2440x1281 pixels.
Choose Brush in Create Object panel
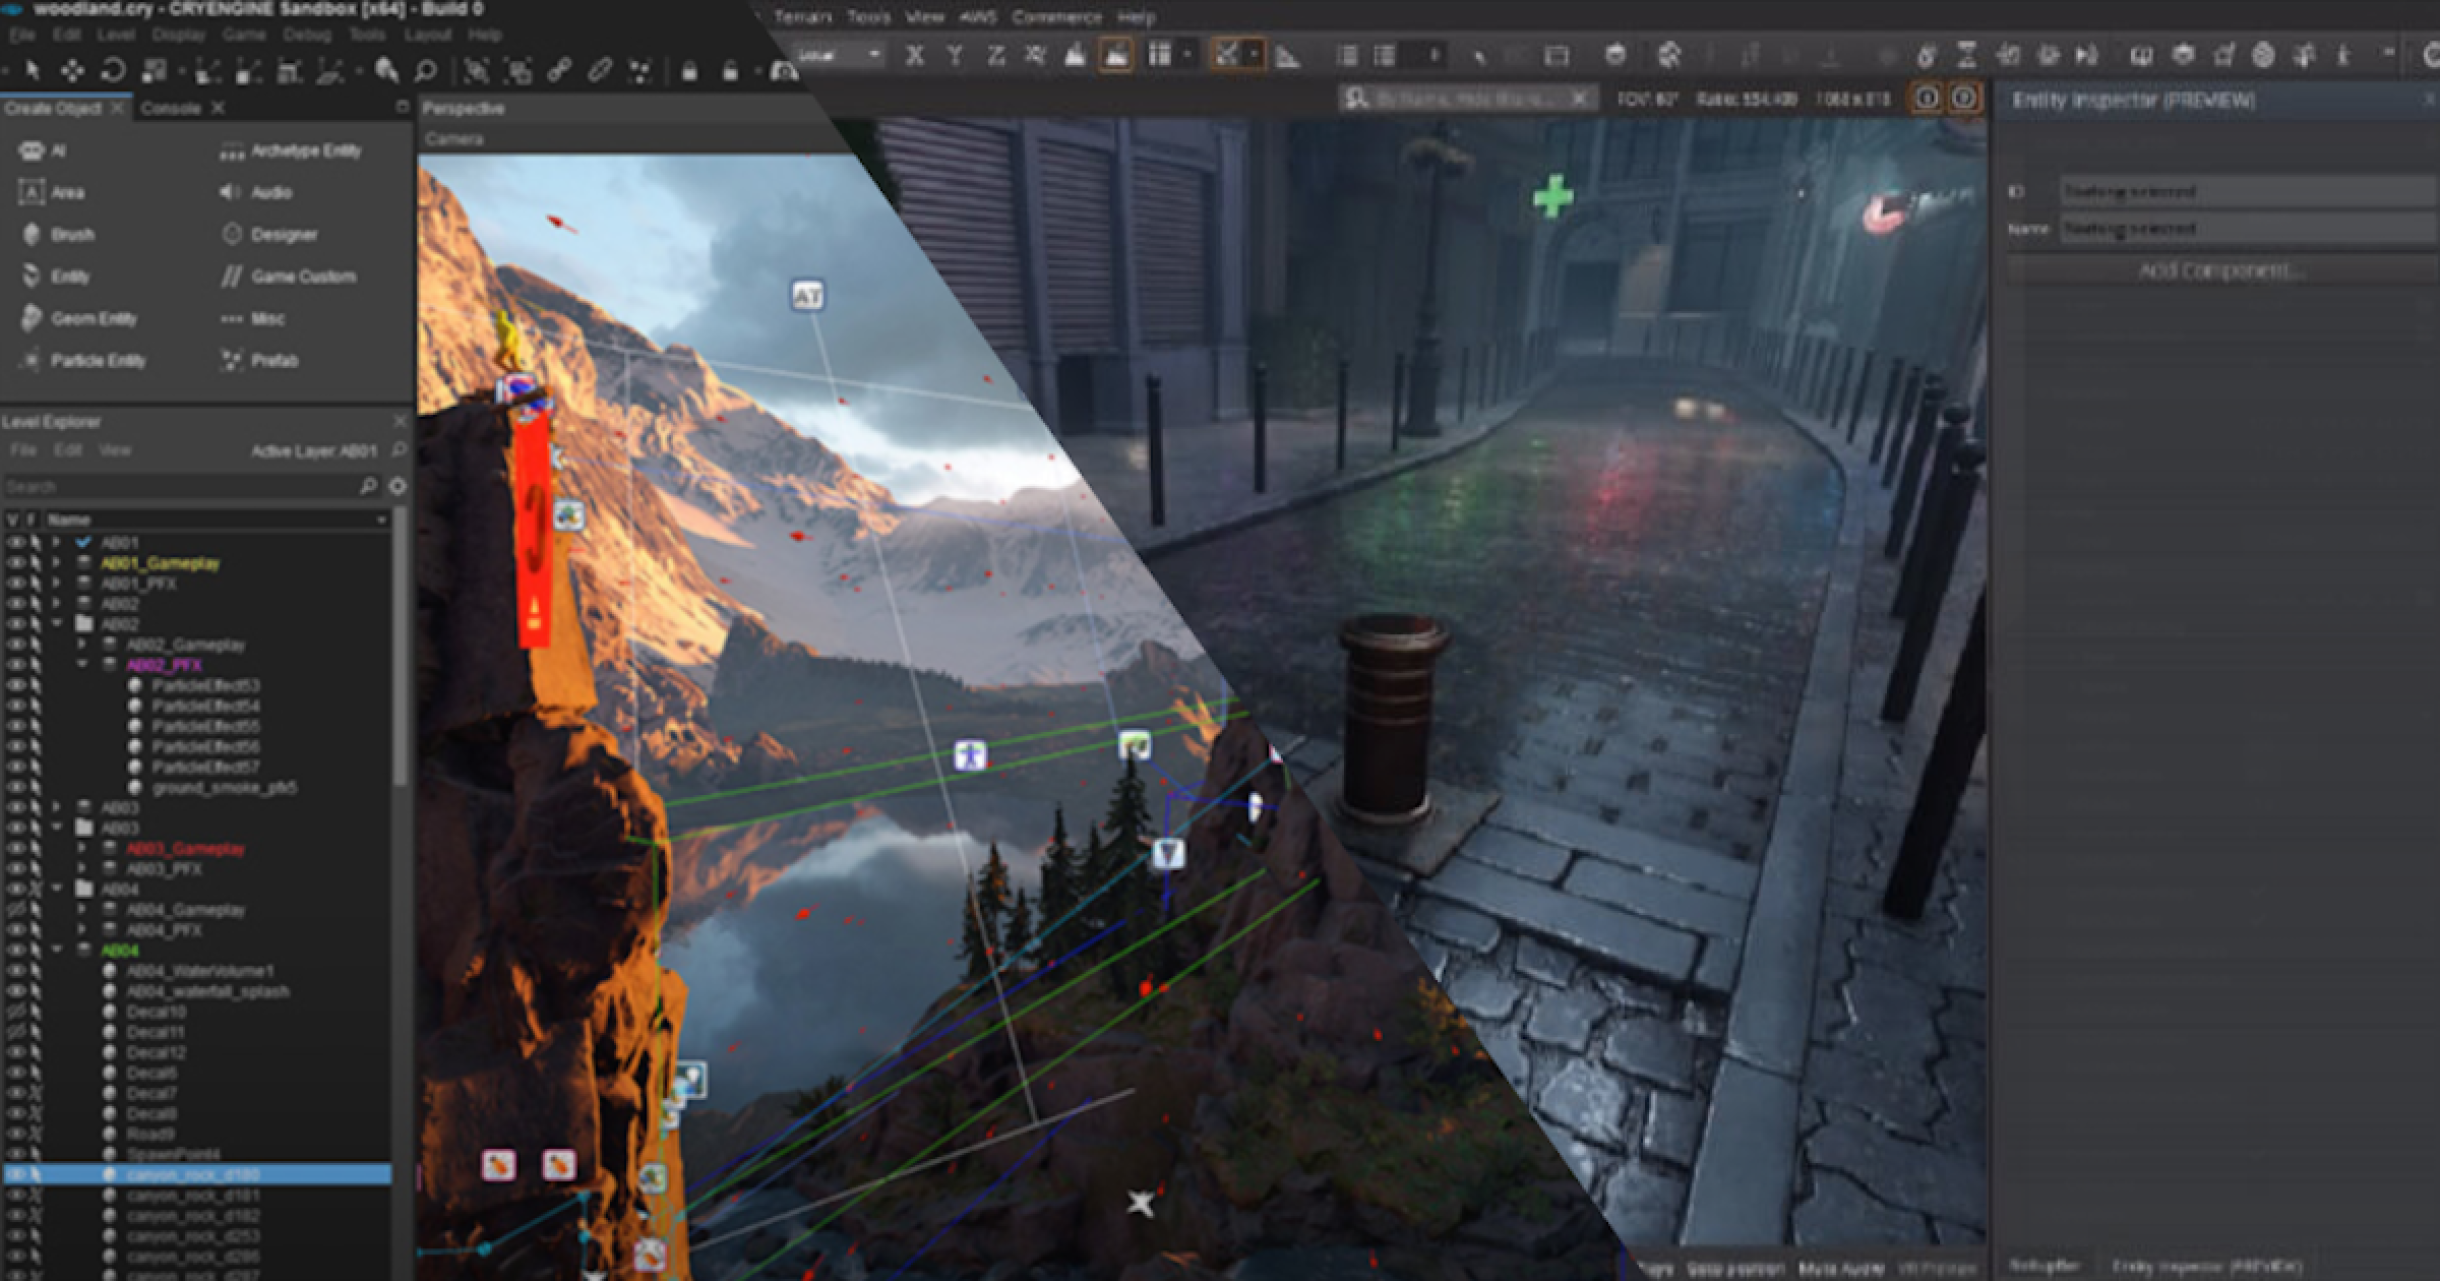[x=58, y=235]
